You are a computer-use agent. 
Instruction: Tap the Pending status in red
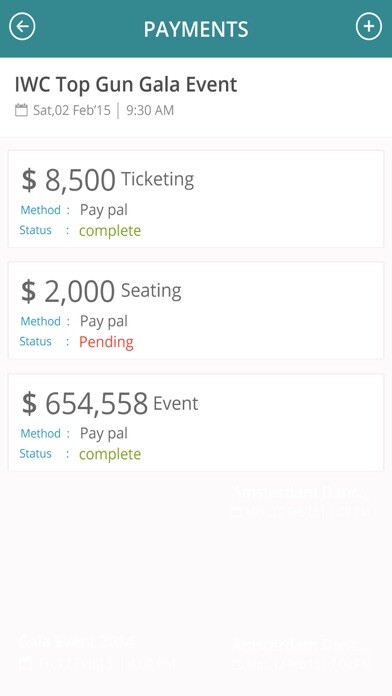(106, 342)
